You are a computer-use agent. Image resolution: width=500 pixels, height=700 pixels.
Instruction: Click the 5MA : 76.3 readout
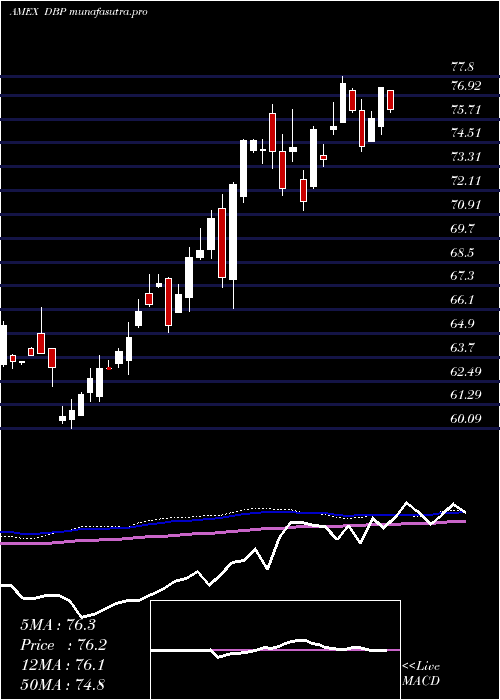click(58, 625)
